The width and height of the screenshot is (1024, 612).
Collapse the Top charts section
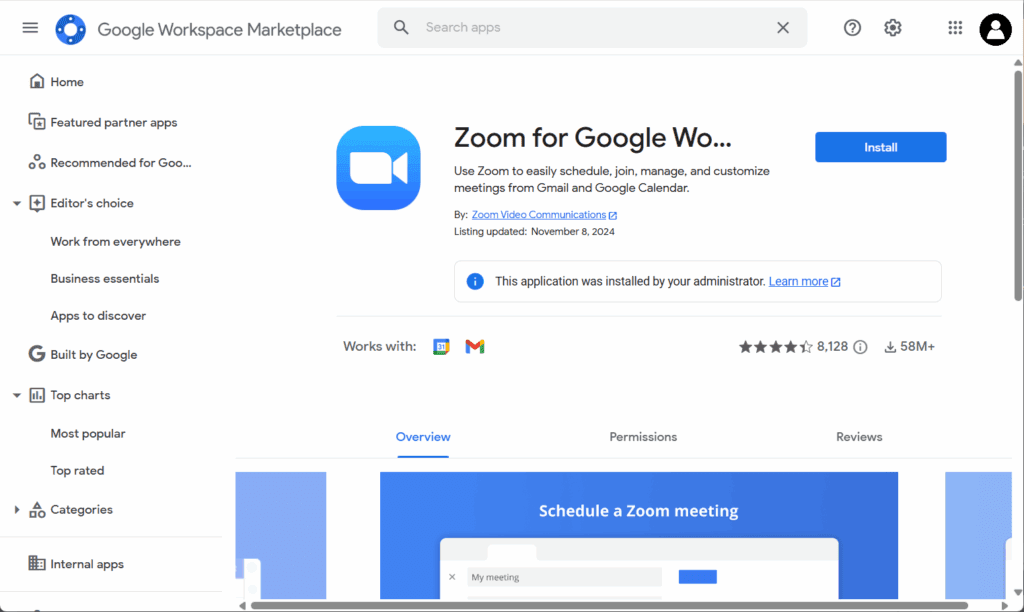(x=17, y=395)
